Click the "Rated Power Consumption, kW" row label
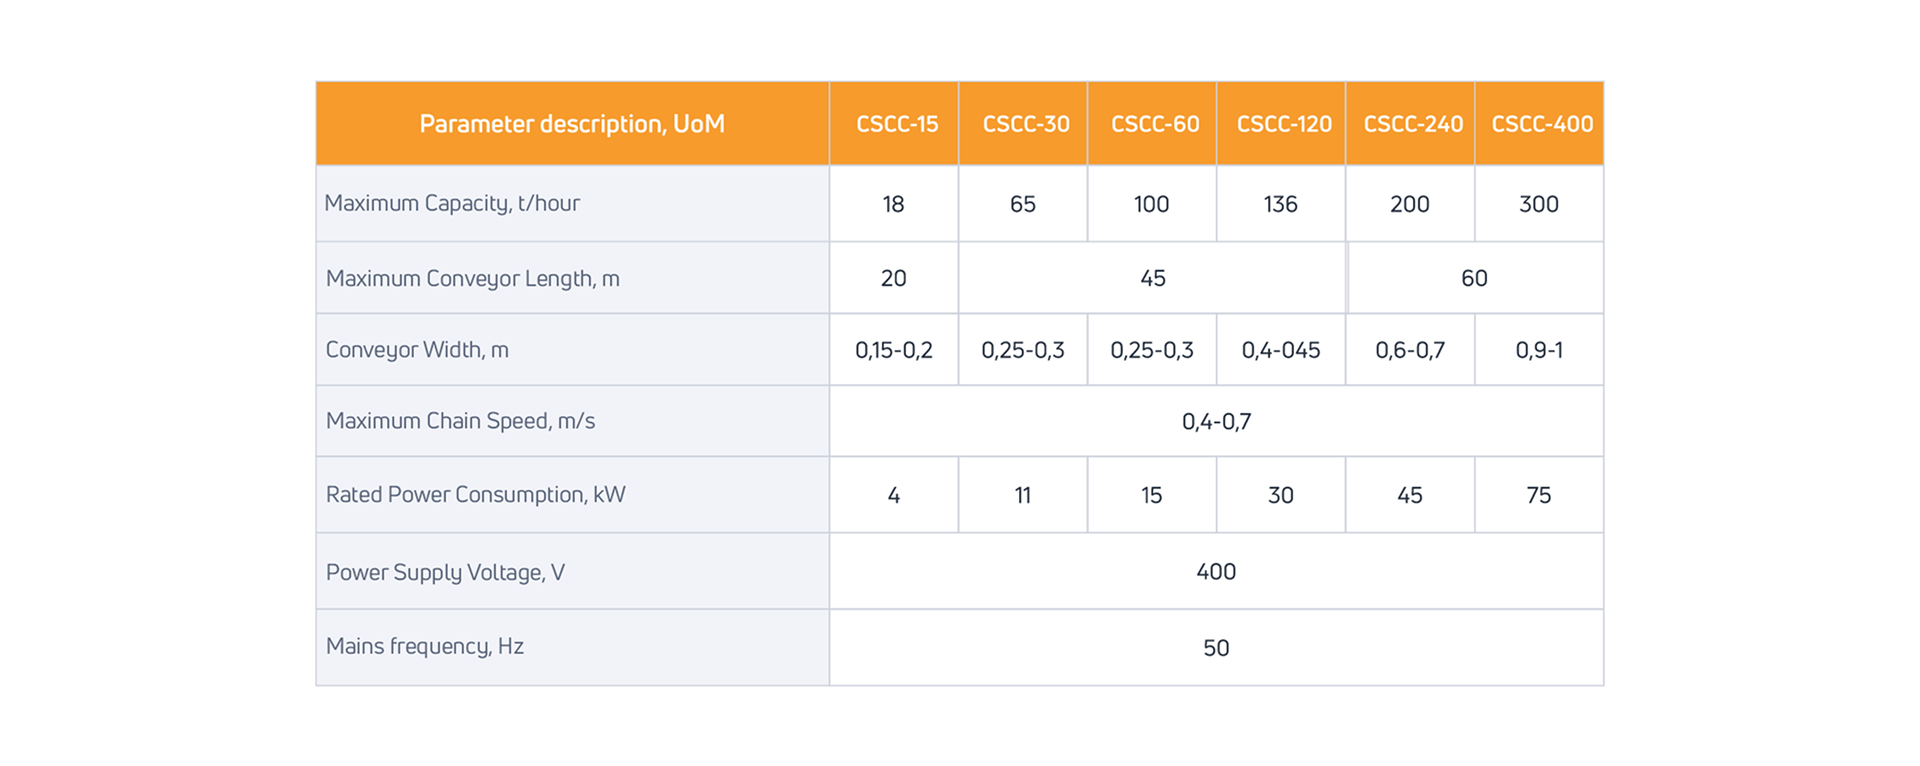This screenshot has width=1920, height=766. point(475,495)
